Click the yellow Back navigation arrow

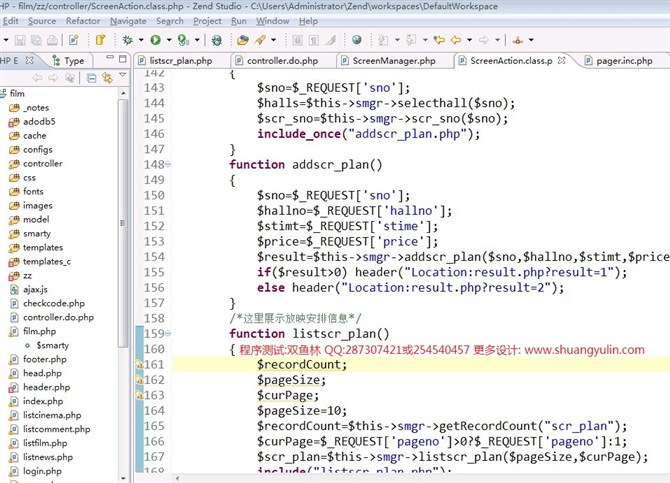(456, 40)
